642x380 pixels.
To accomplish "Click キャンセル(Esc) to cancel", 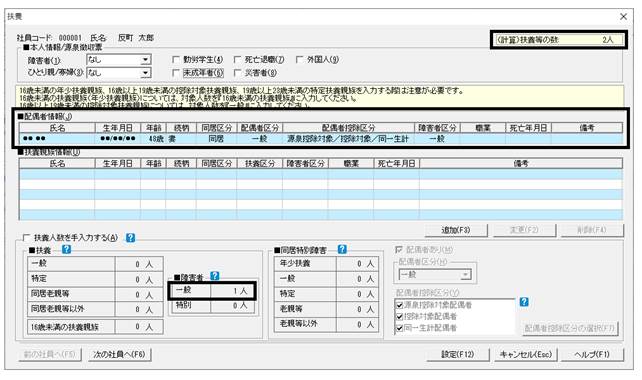I will pos(526,354).
